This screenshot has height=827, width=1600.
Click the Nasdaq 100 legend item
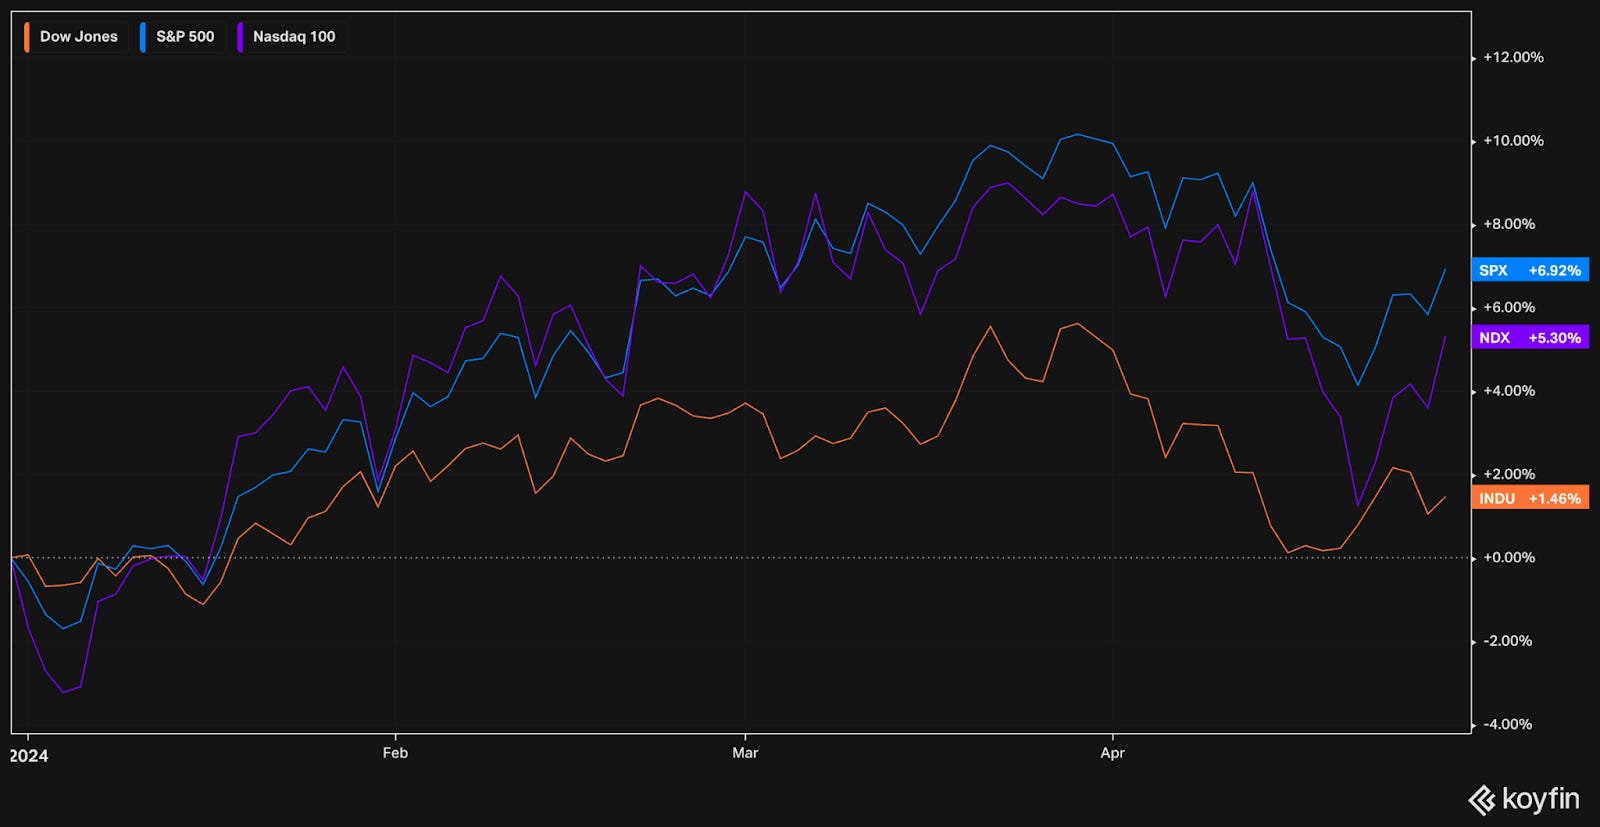click(x=291, y=37)
